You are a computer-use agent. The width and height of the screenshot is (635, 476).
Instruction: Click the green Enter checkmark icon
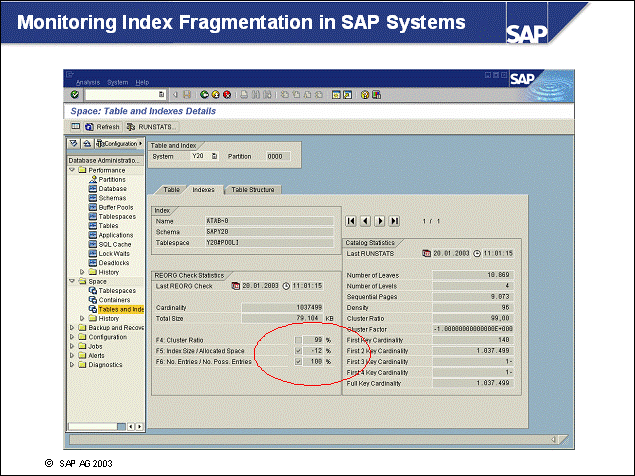pyautogui.click(x=75, y=94)
